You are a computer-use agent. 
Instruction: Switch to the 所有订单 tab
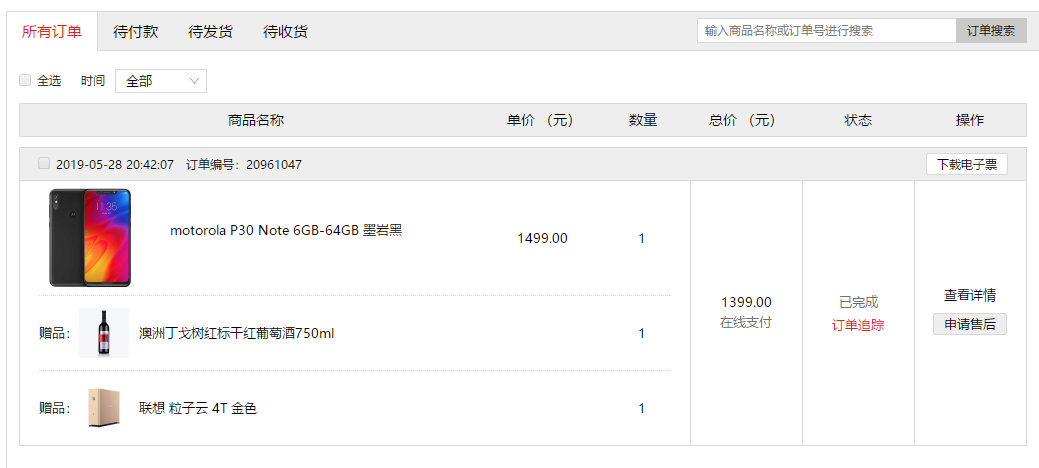[x=52, y=31]
